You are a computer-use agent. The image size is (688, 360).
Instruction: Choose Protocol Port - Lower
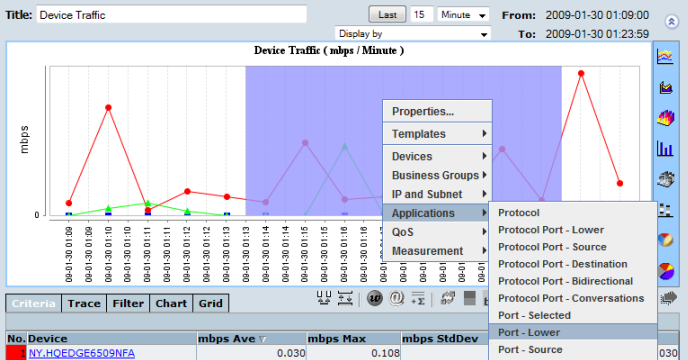[x=573, y=230]
